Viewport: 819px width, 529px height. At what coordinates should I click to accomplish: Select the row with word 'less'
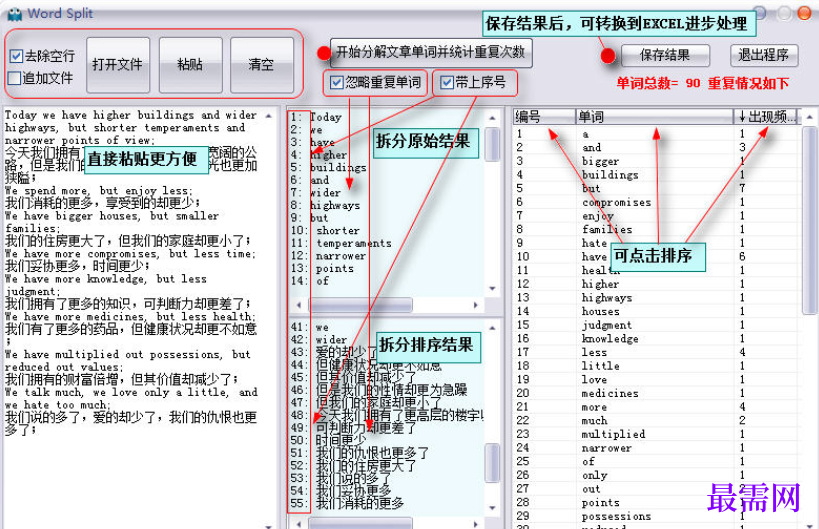coord(656,352)
